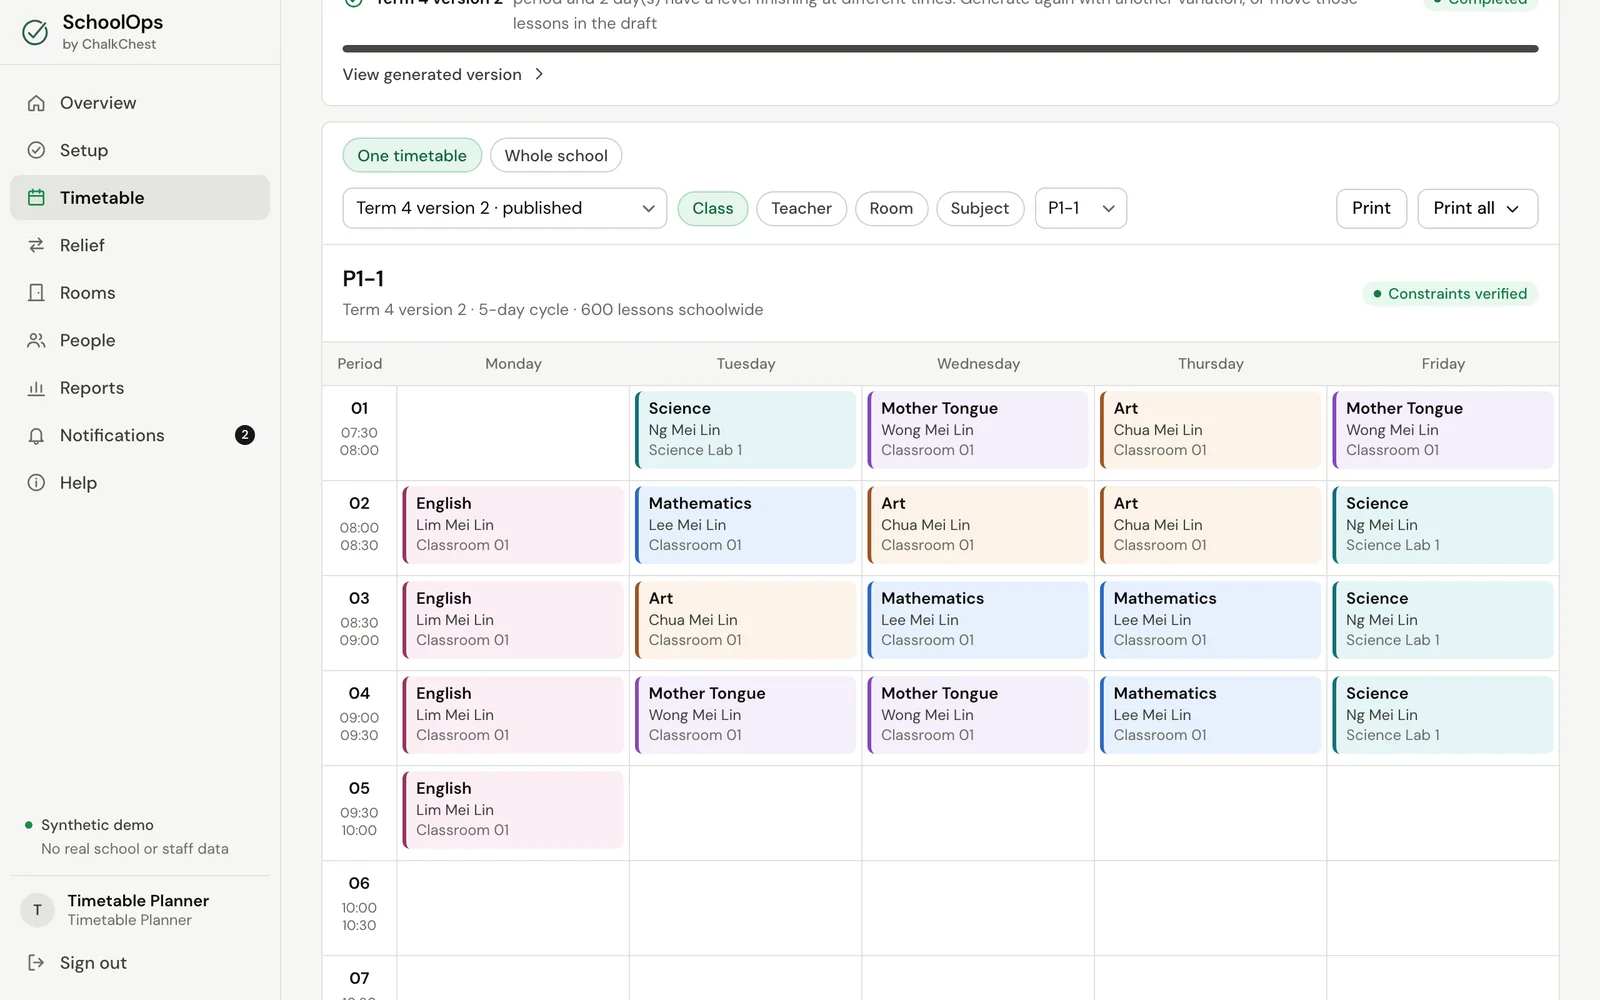1600x1000 pixels.
Task: Click the generation progress bar
Action: pyautogui.click(x=940, y=48)
